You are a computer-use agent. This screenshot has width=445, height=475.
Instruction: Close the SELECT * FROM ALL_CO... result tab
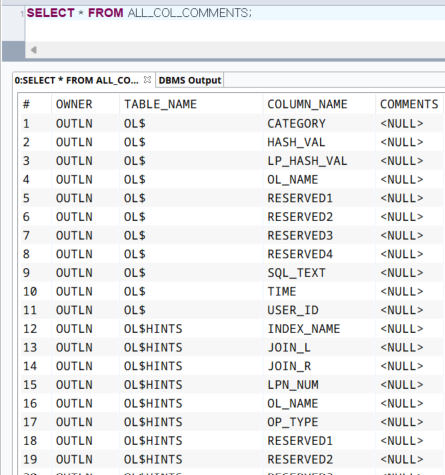point(147,80)
